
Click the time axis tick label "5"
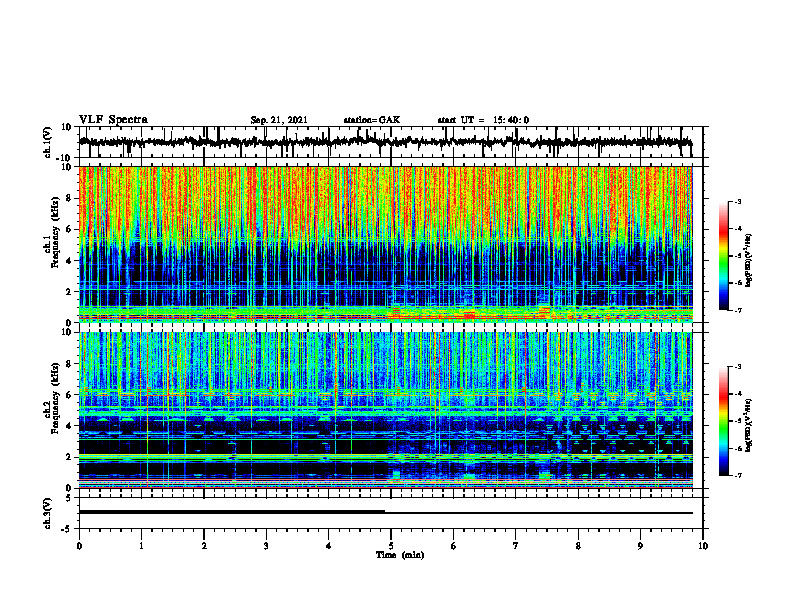pyautogui.click(x=391, y=546)
